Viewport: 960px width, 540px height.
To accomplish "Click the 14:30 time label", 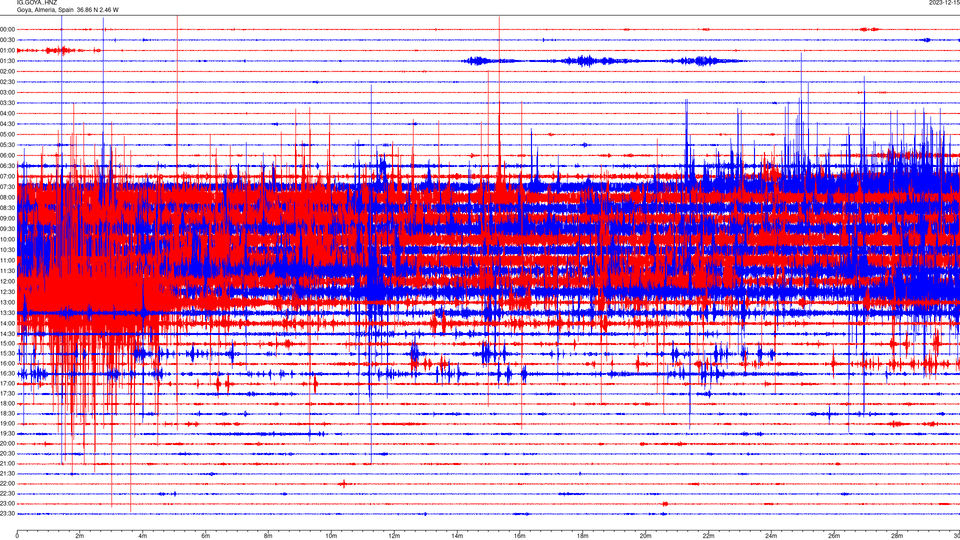I will click(x=8, y=334).
